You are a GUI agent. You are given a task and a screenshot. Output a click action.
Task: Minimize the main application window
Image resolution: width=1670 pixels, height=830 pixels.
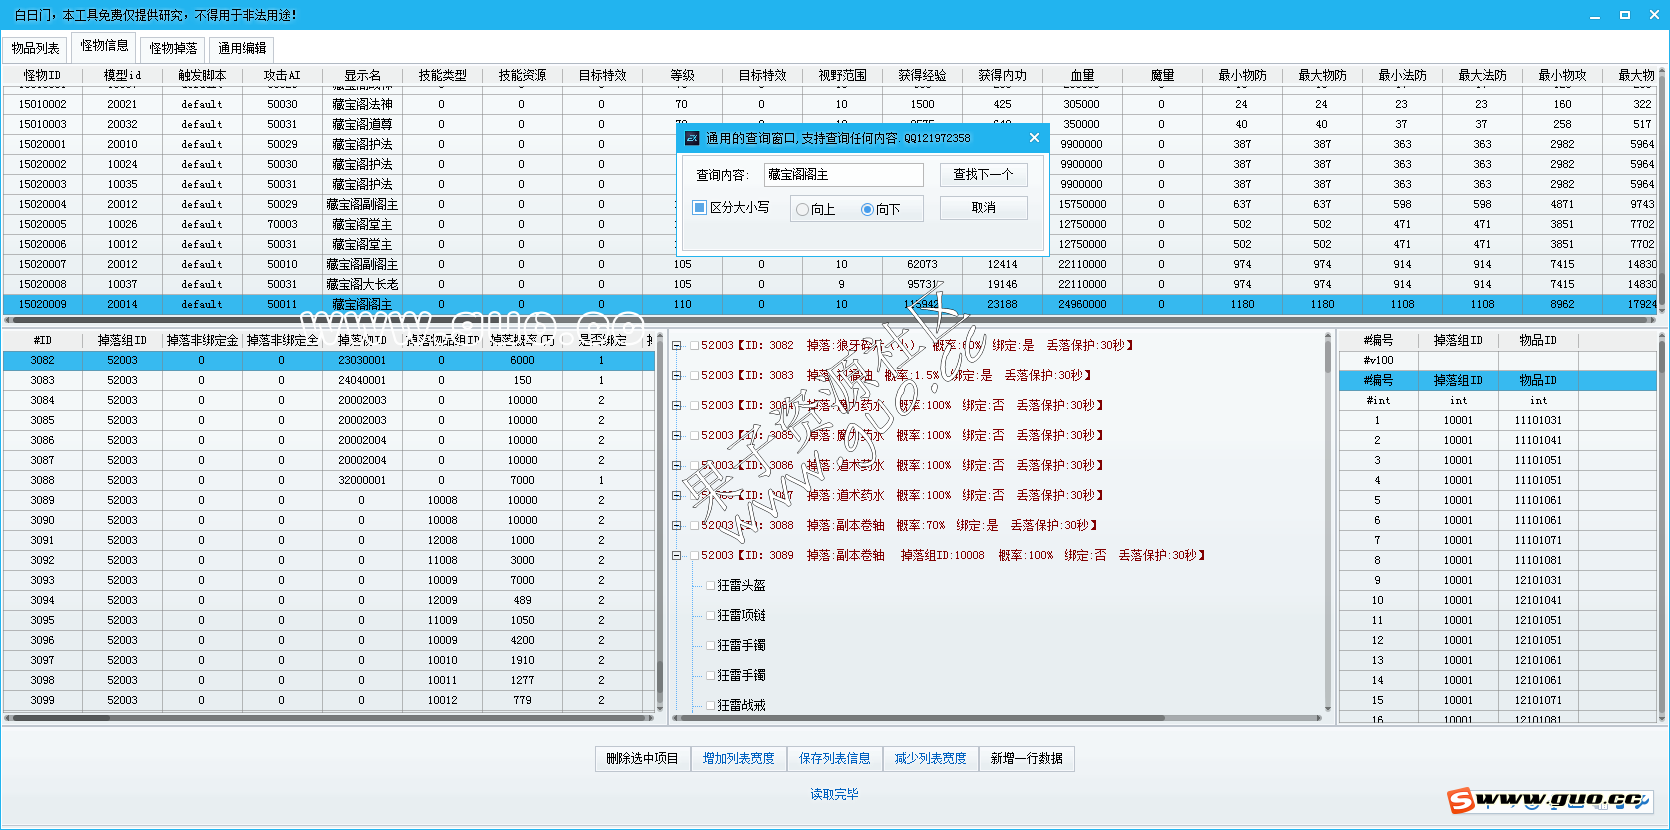click(x=1595, y=15)
